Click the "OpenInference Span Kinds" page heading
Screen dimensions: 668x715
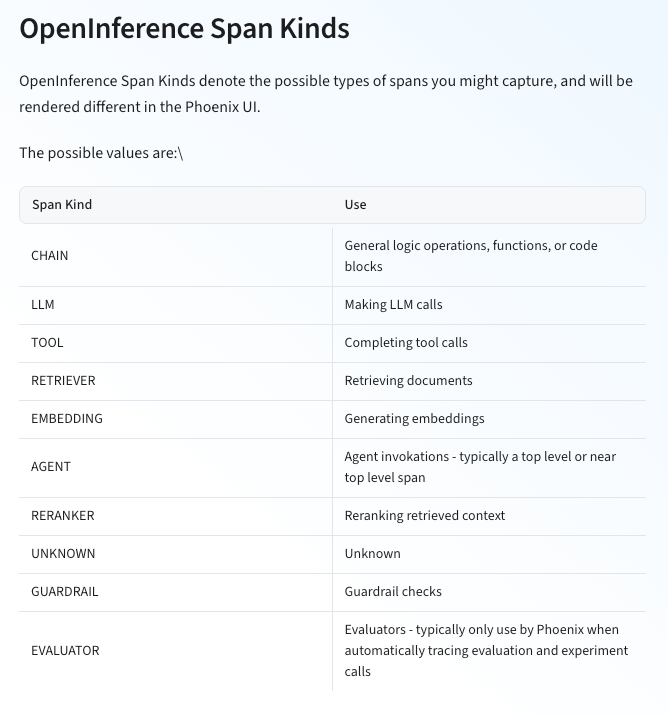(x=184, y=28)
